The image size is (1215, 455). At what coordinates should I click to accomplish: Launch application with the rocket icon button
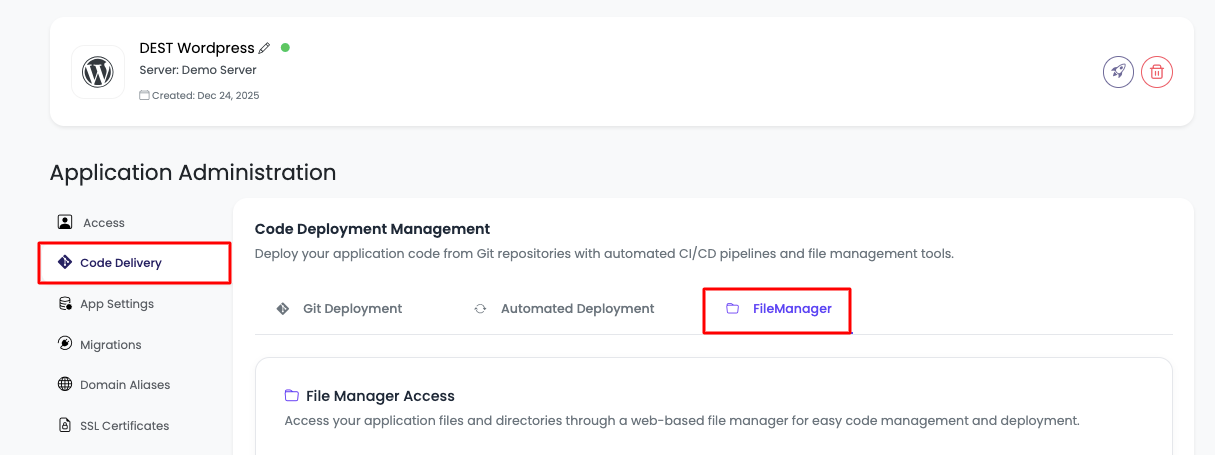1118,72
